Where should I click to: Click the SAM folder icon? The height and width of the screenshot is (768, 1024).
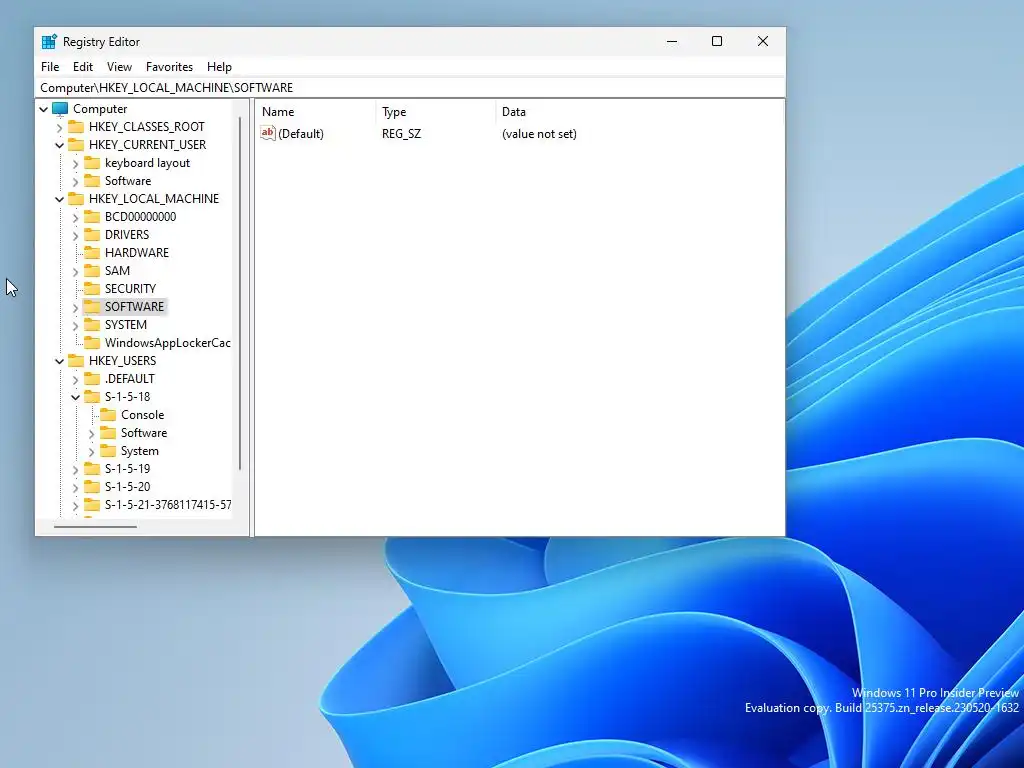point(92,270)
